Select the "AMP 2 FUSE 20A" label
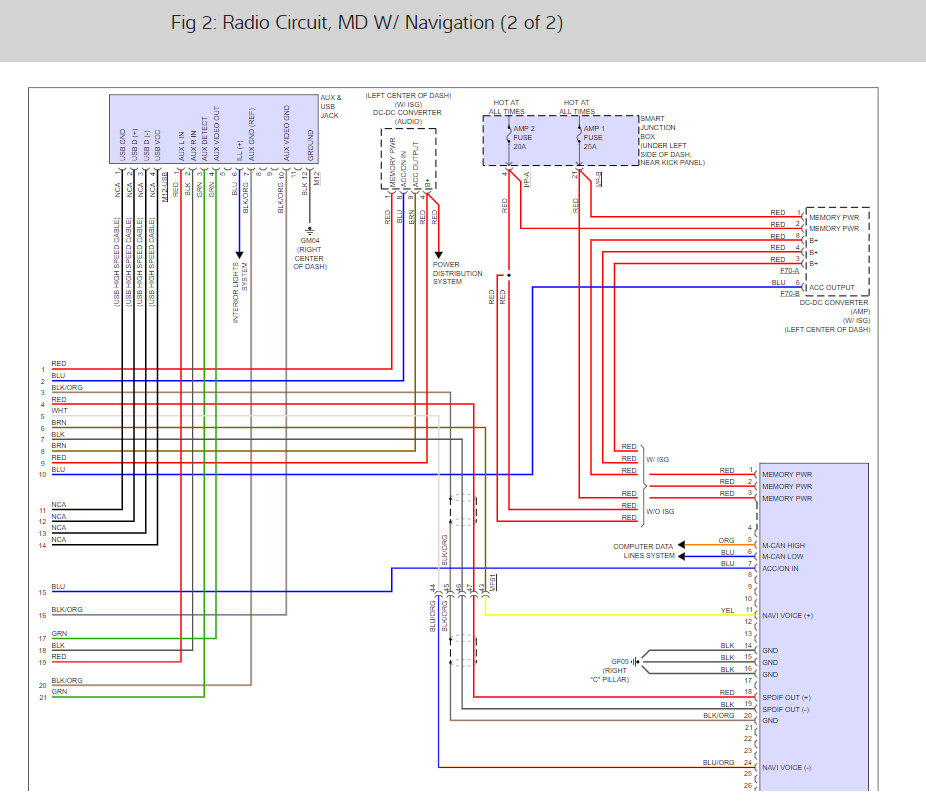The width and height of the screenshot is (926, 811). pyautogui.click(x=523, y=138)
